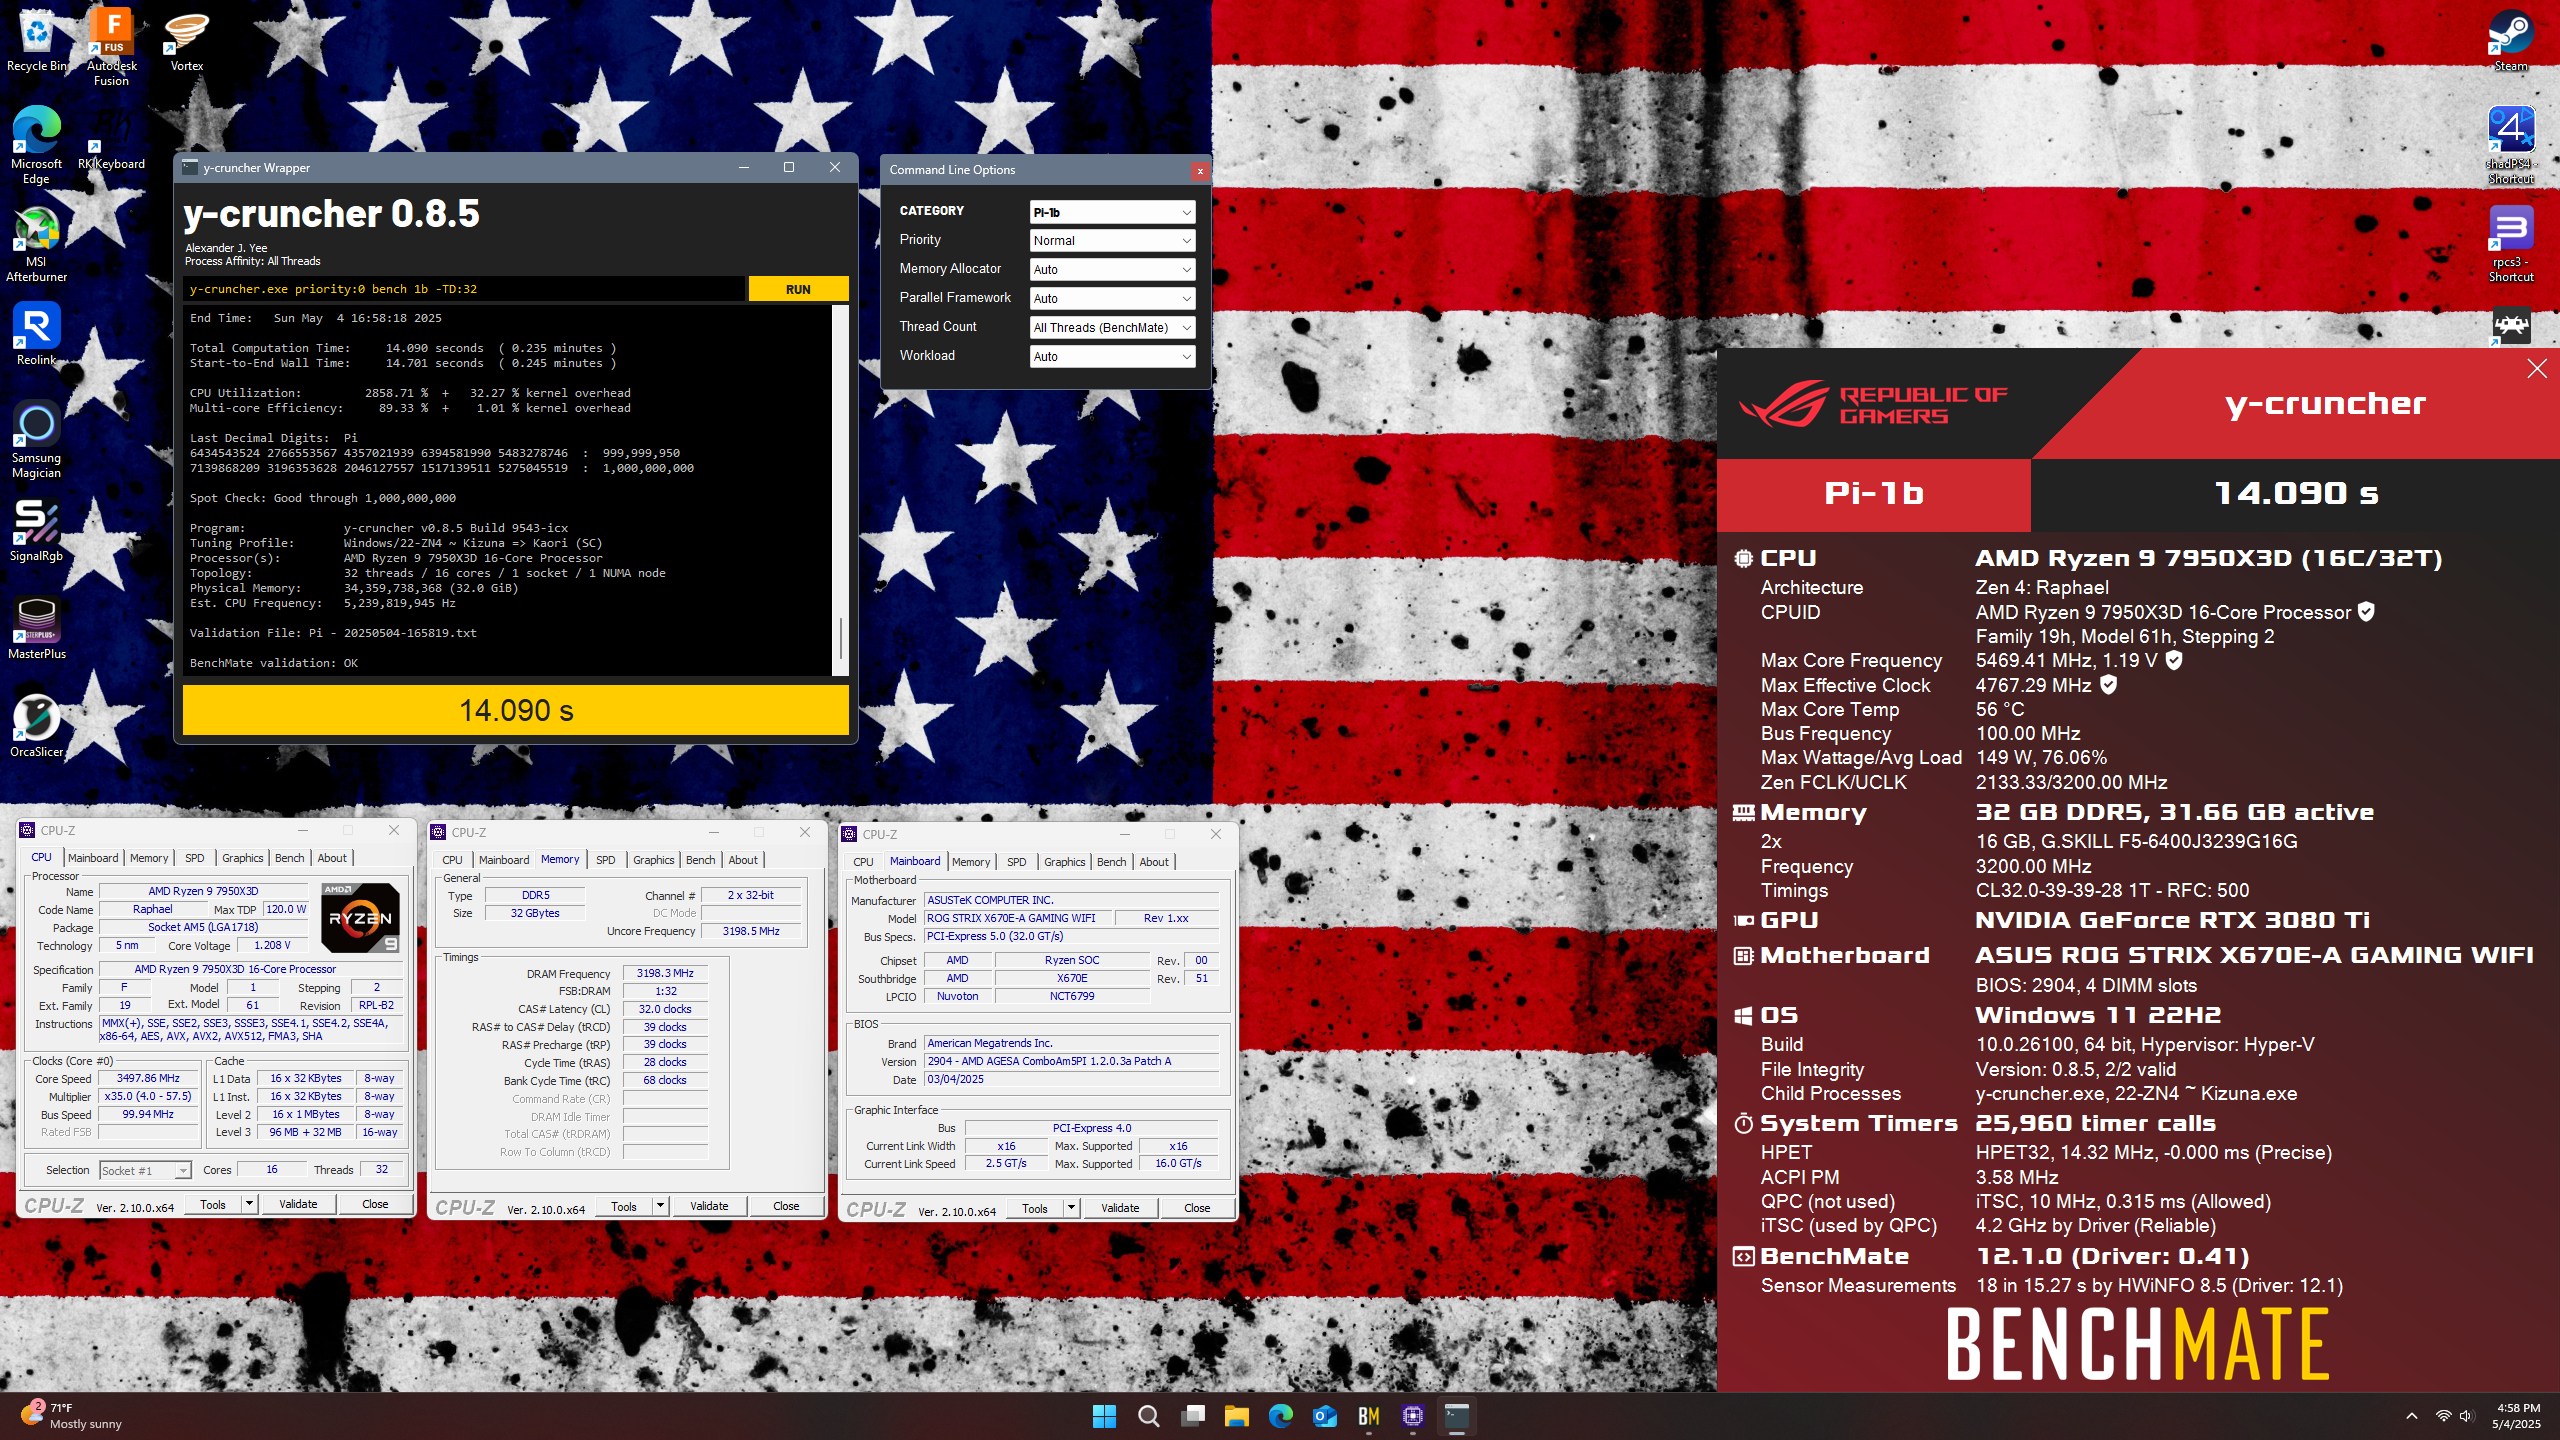This screenshot has height=1440, width=2560.
Task: Open the MasterPlus desktop shortcut
Action: point(37,628)
